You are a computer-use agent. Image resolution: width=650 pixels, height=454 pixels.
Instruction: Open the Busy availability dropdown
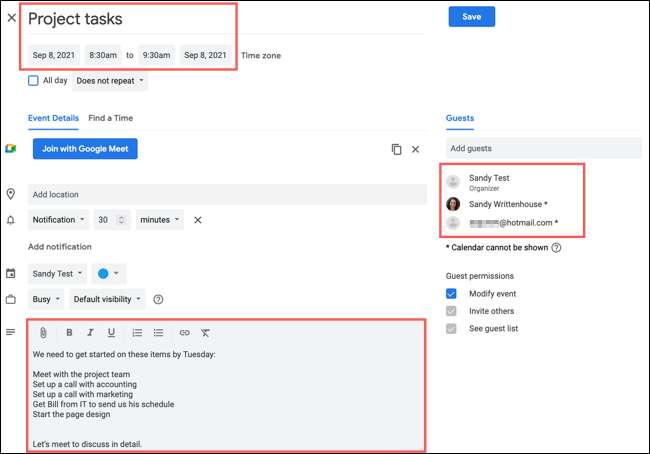[x=46, y=299]
